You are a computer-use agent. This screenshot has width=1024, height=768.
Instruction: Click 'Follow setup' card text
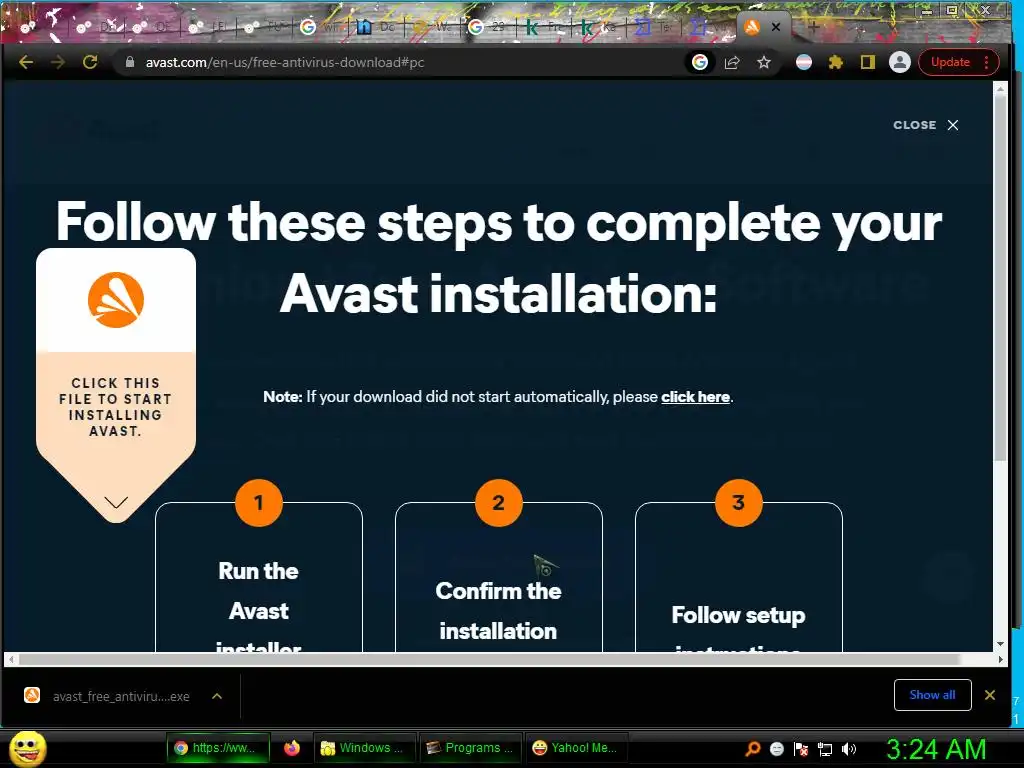click(738, 615)
